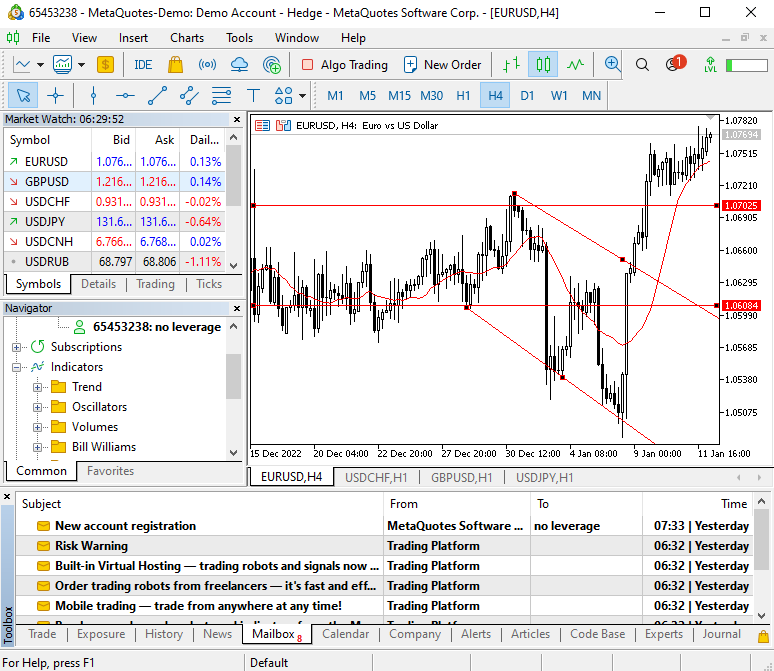Expand the Bill Williams folder
The width and height of the screenshot is (774, 671).
point(37,447)
